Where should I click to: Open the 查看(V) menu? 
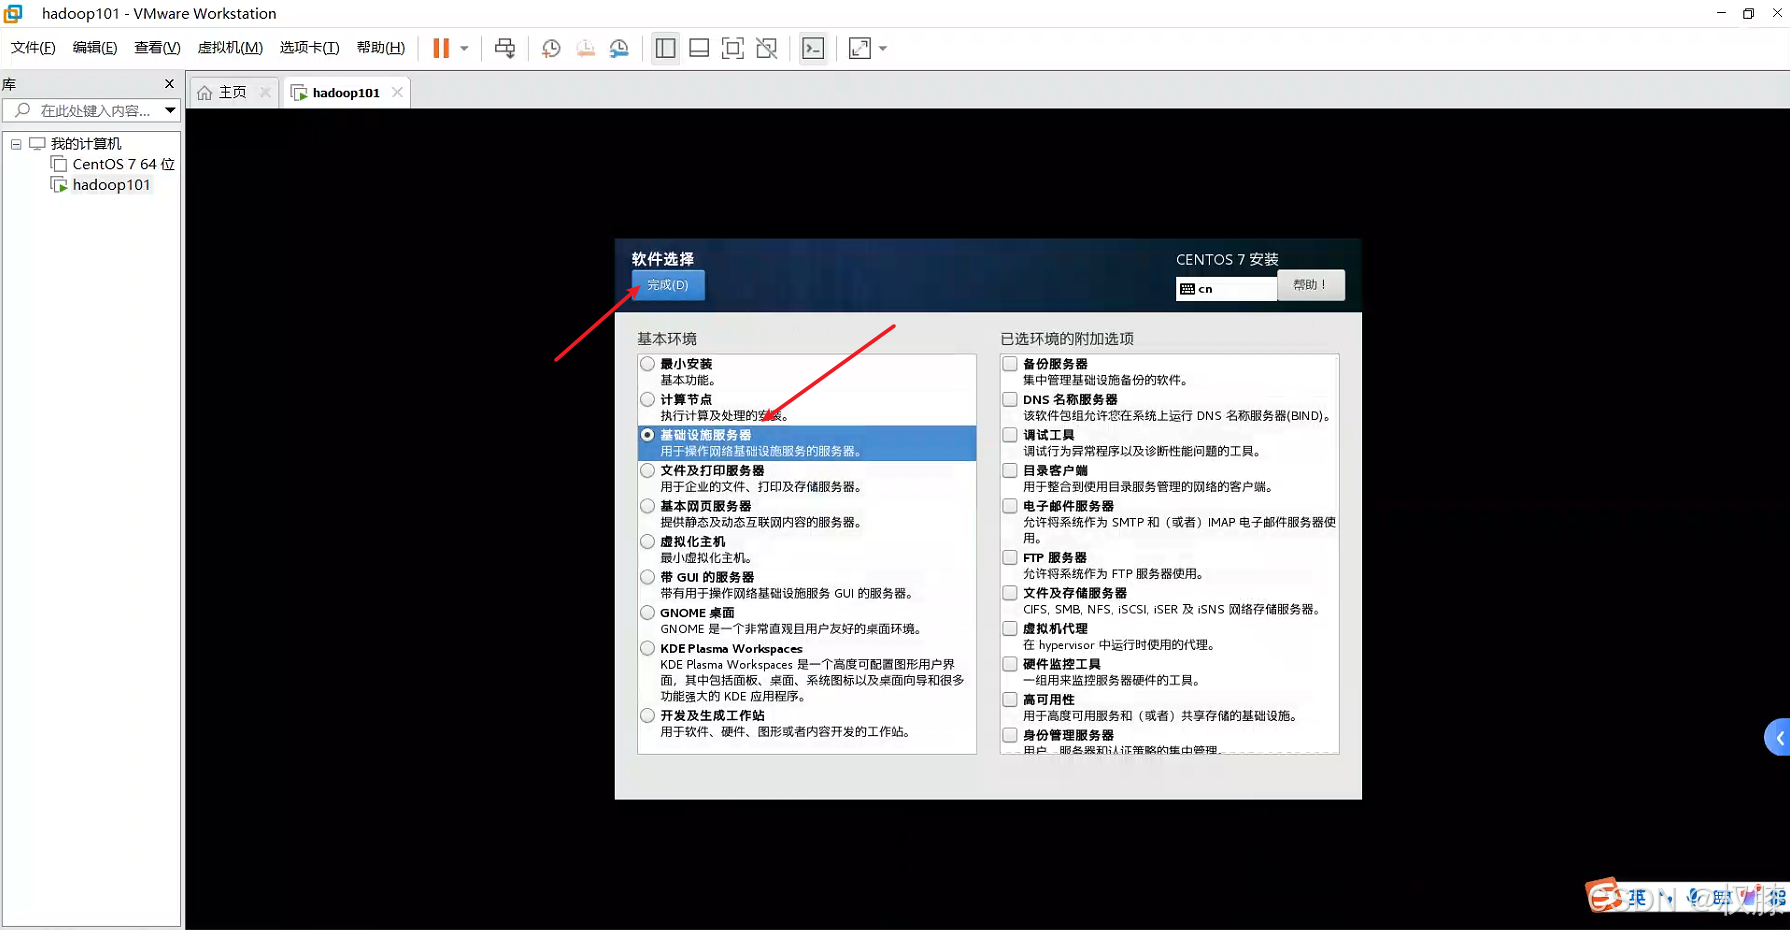157,48
